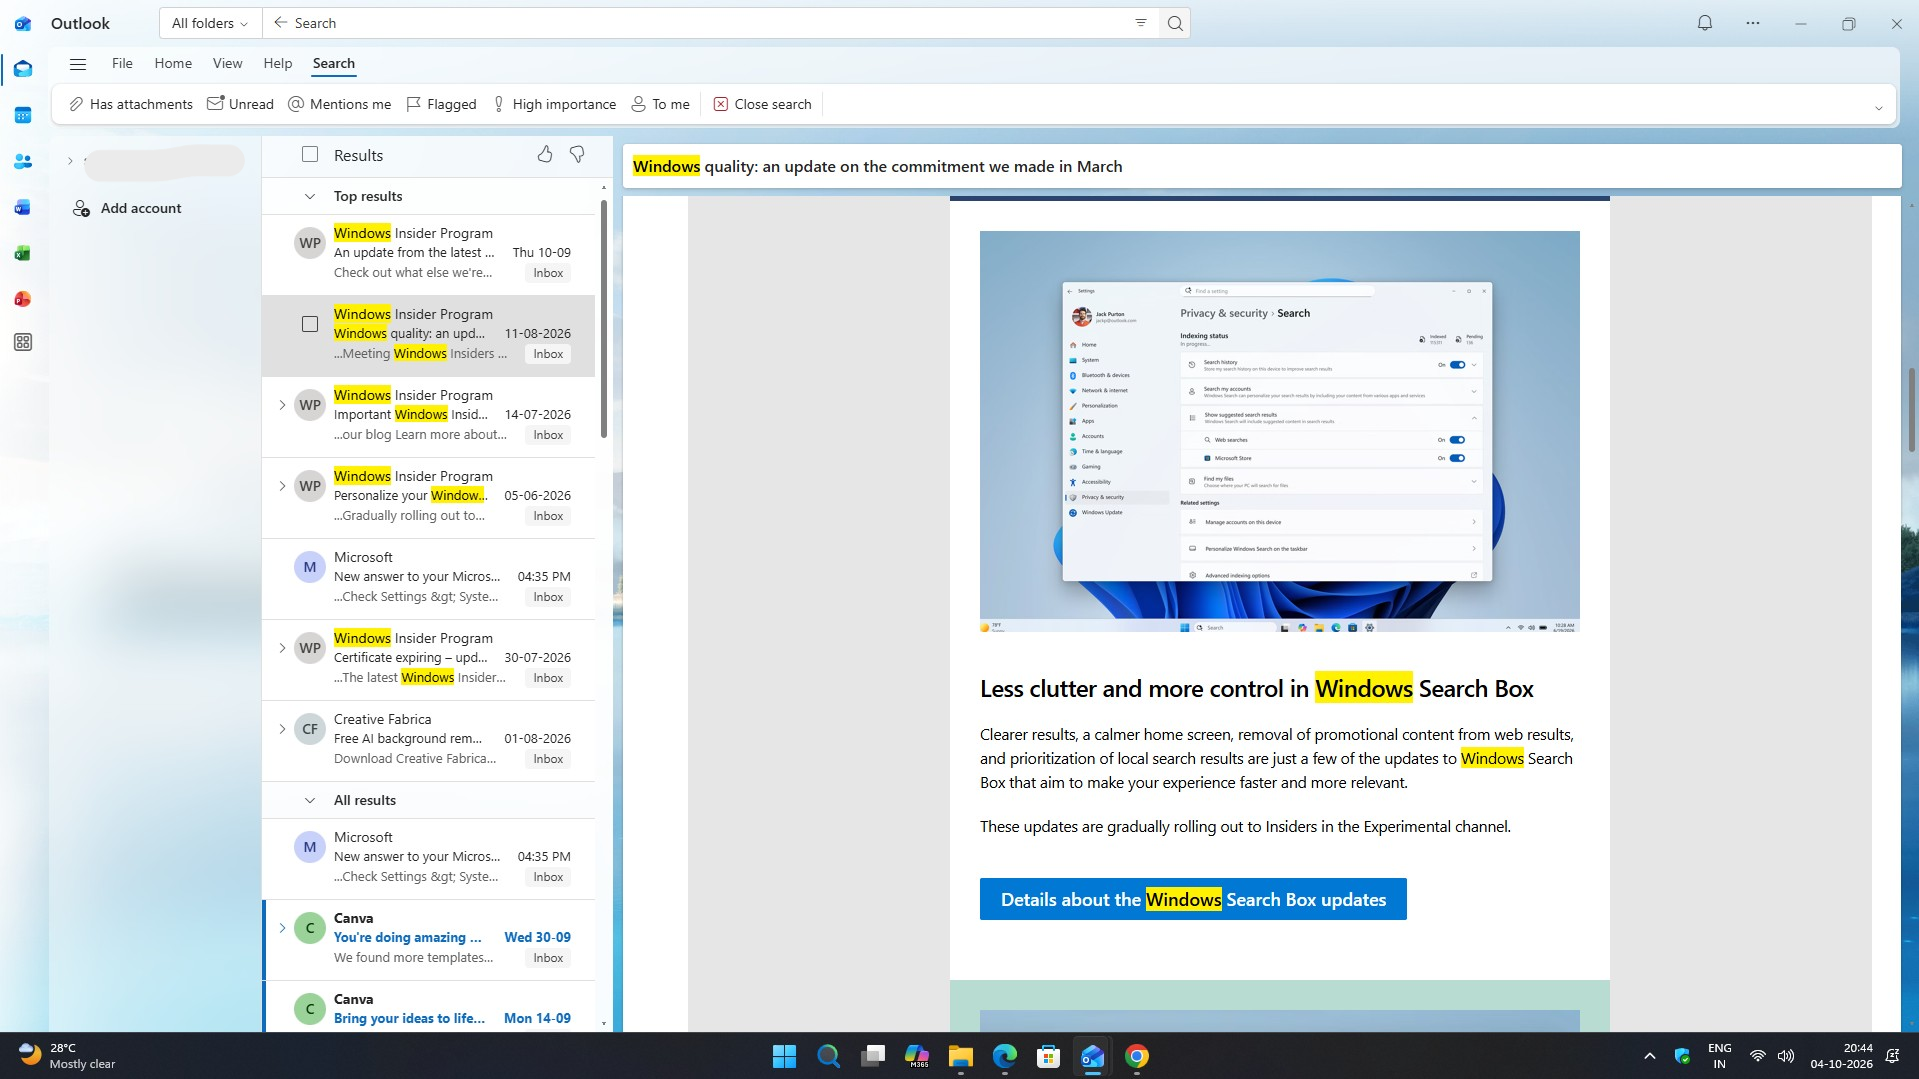Open the File menu
The width and height of the screenshot is (1919, 1079).
pos(122,63)
